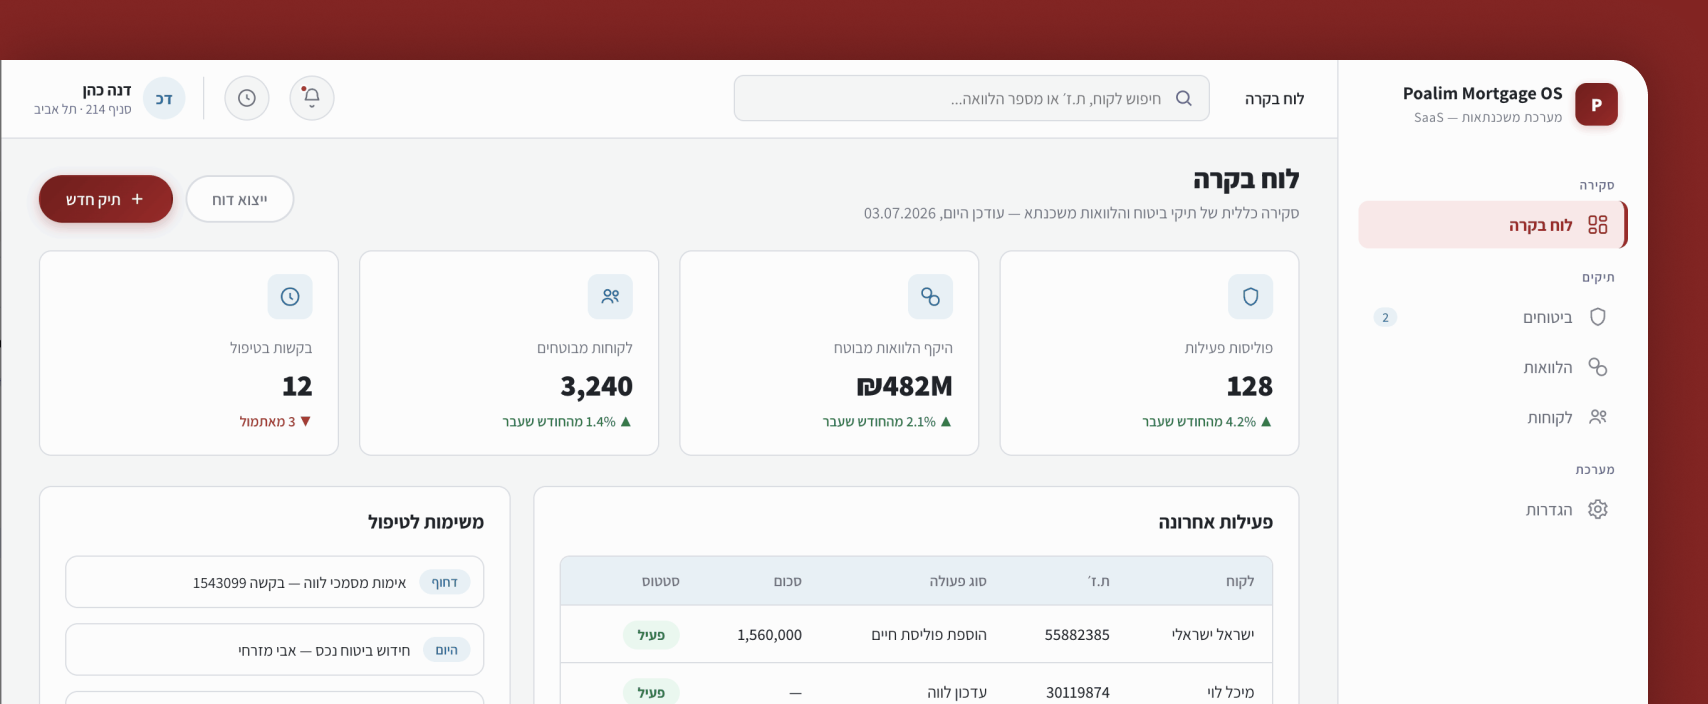
Task: Click the shield icon on פוליסות פעילות card
Action: 1250,296
